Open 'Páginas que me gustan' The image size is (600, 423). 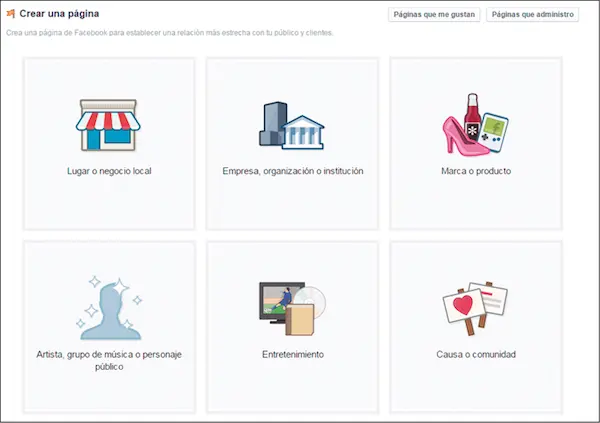(x=434, y=15)
